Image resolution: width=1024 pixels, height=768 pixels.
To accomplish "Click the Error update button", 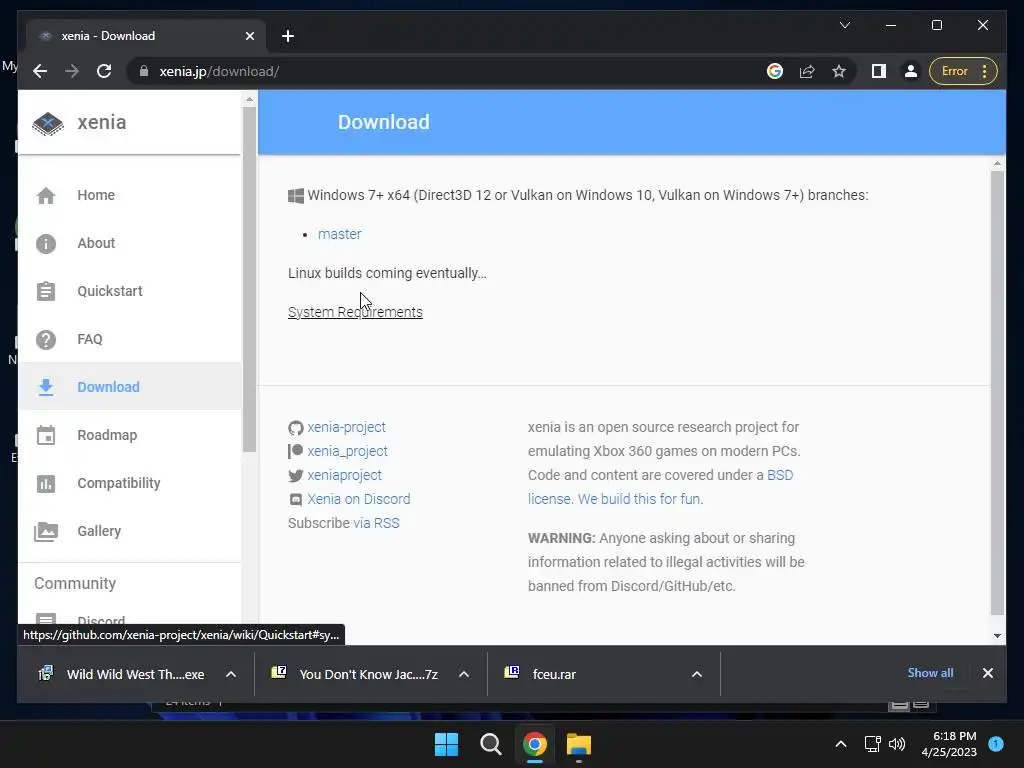I will (x=963, y=71).
